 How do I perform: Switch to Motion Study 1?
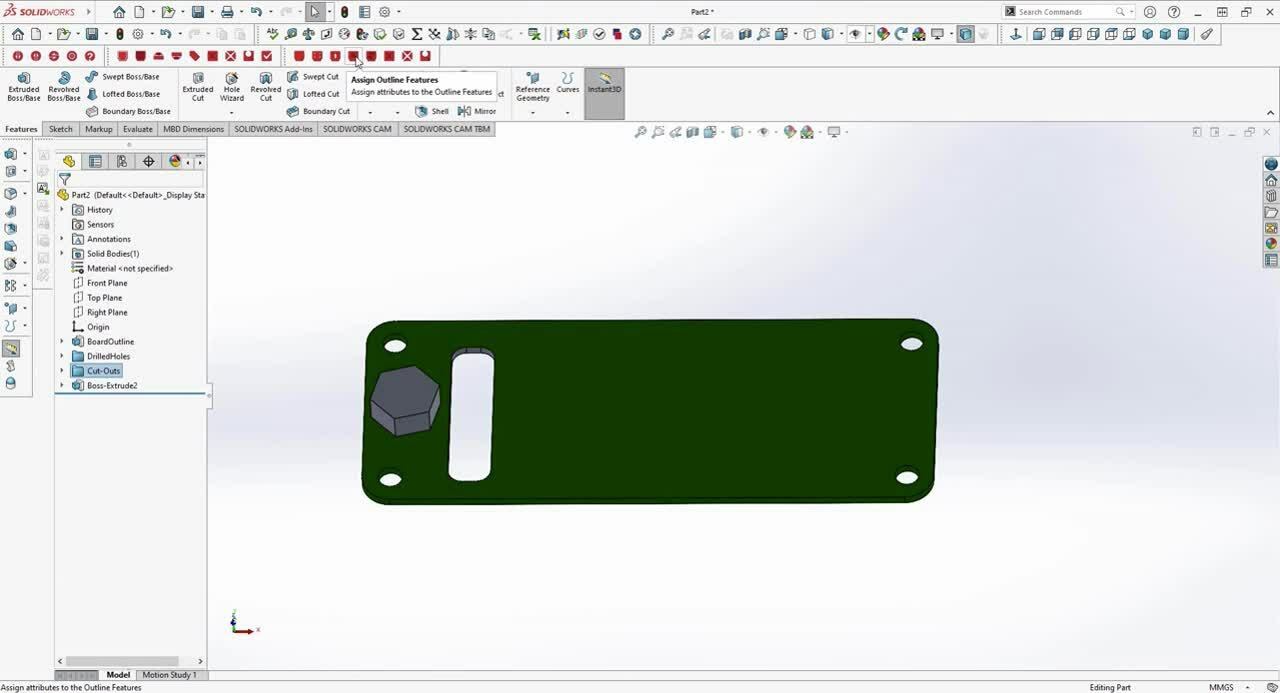click(x=170, y=675)
